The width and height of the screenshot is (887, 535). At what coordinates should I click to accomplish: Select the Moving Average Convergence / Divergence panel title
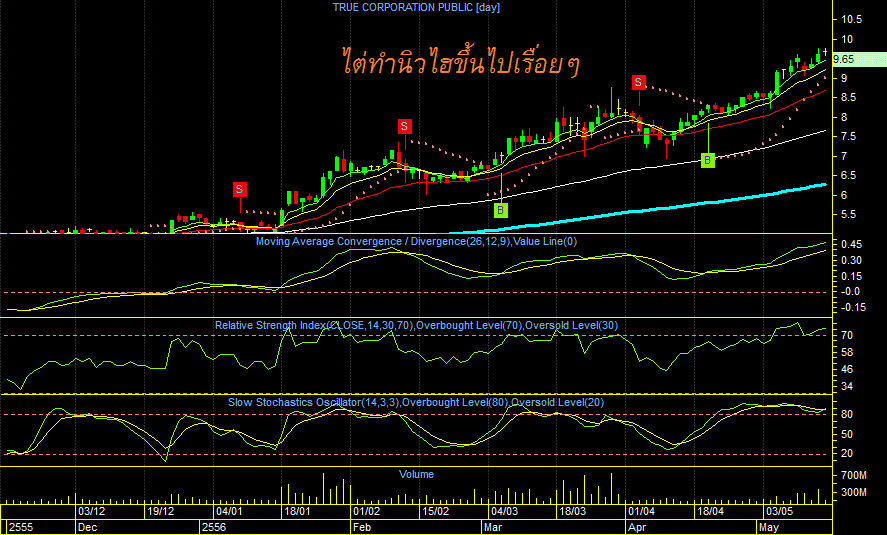(416, 241)
